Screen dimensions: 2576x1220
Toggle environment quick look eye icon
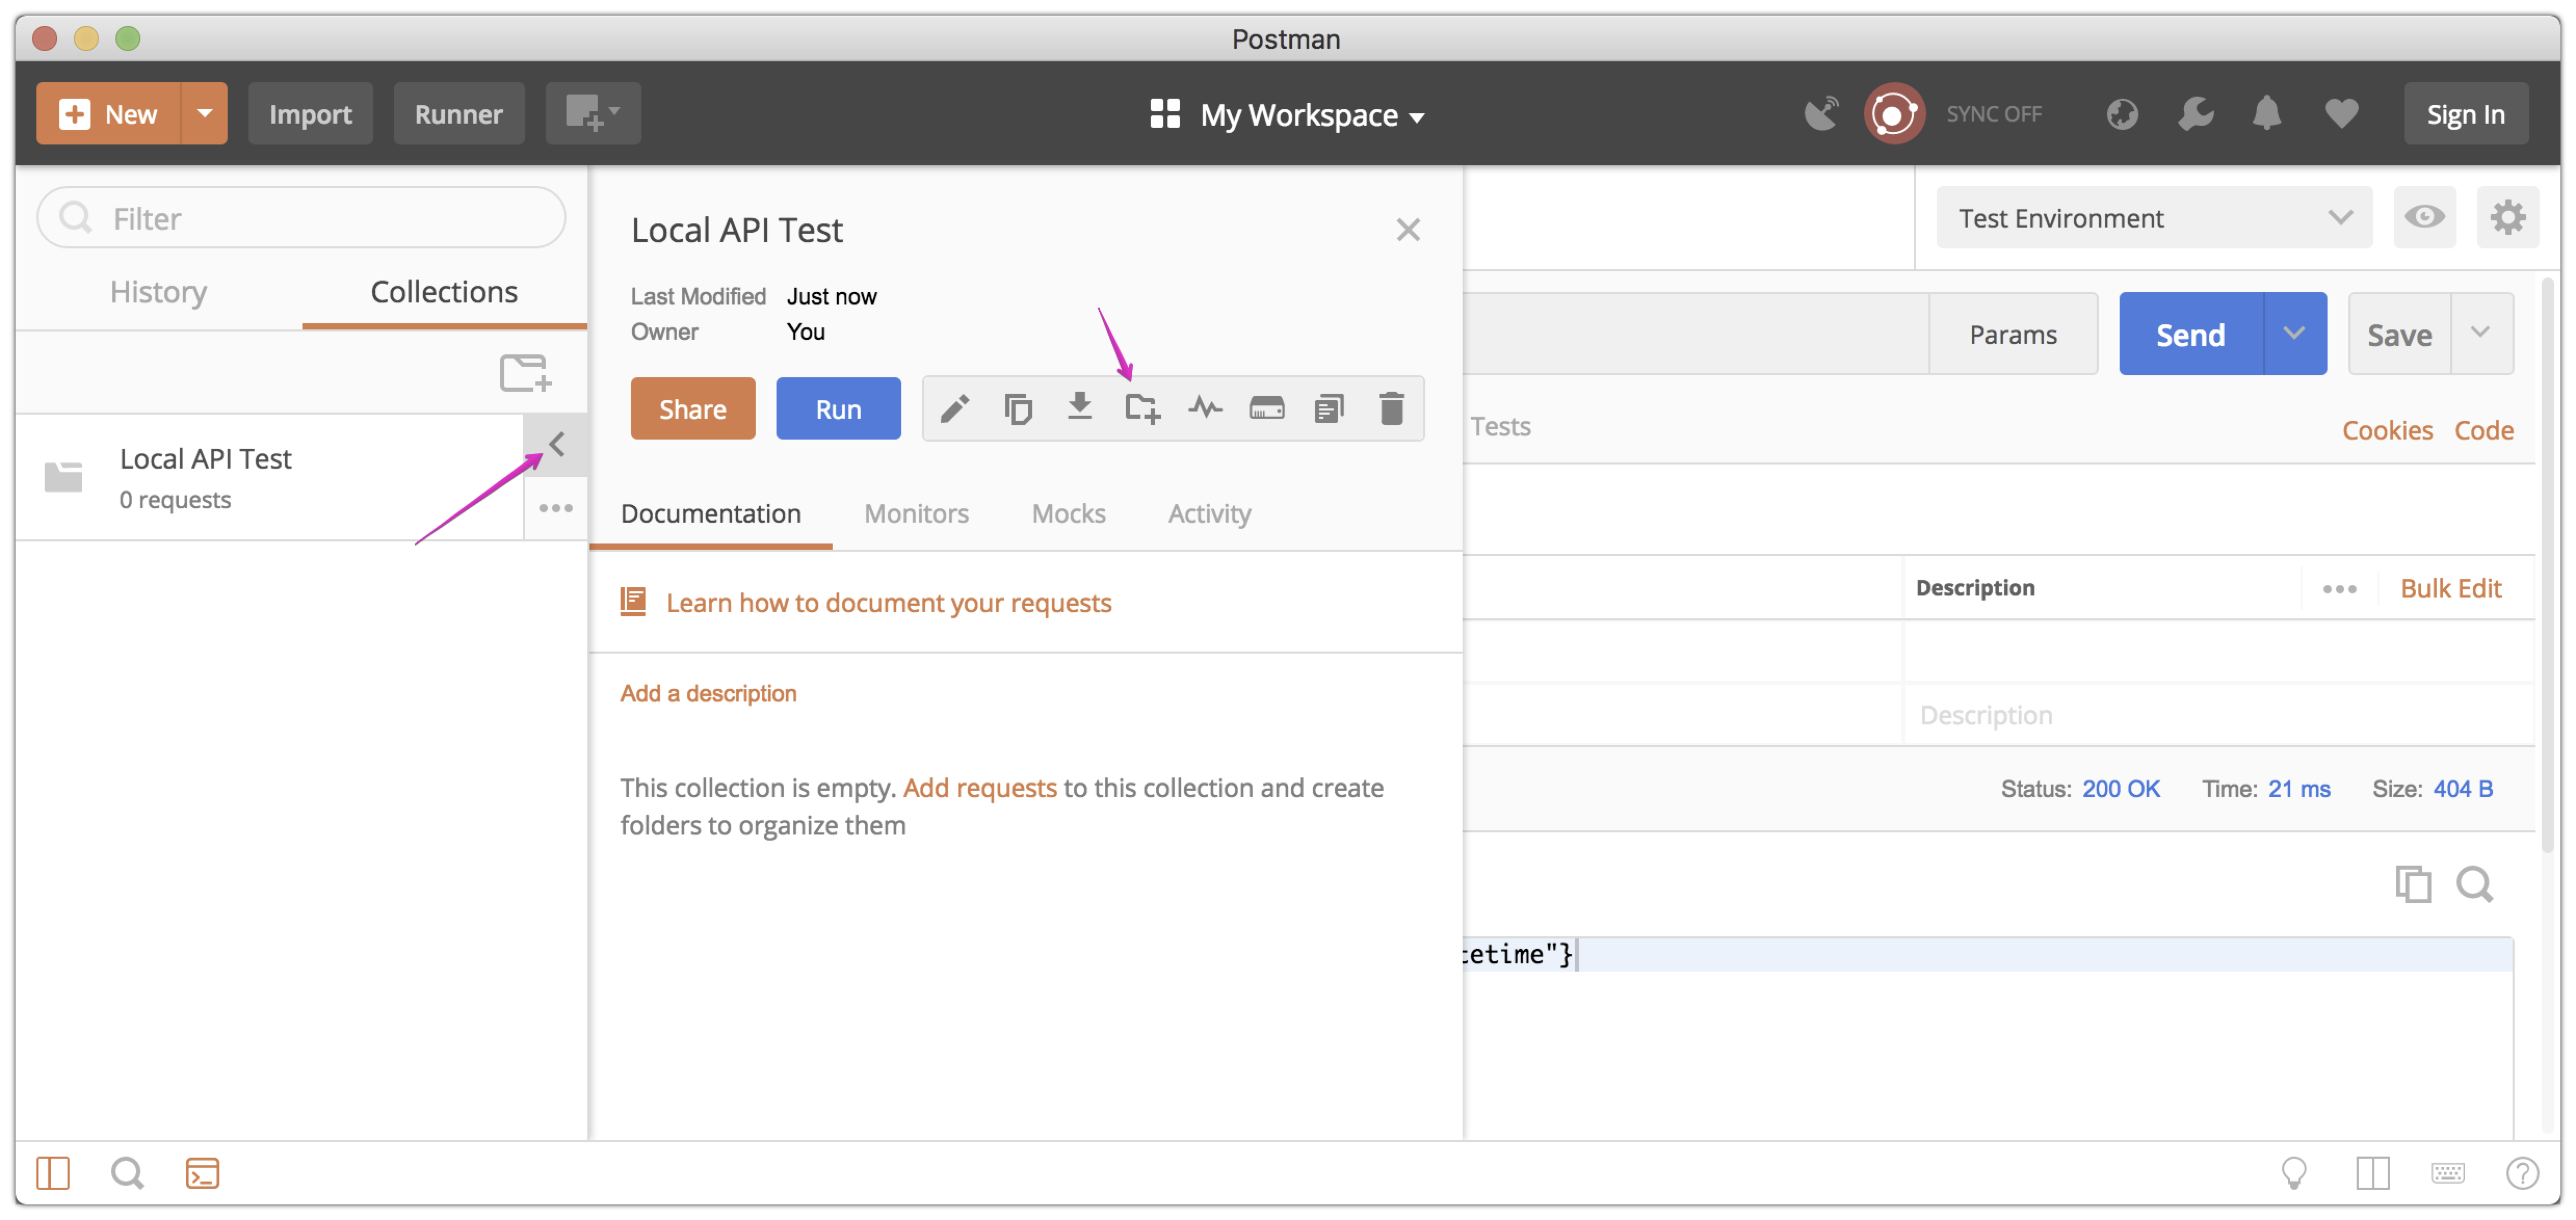[x=2424, y=217]
